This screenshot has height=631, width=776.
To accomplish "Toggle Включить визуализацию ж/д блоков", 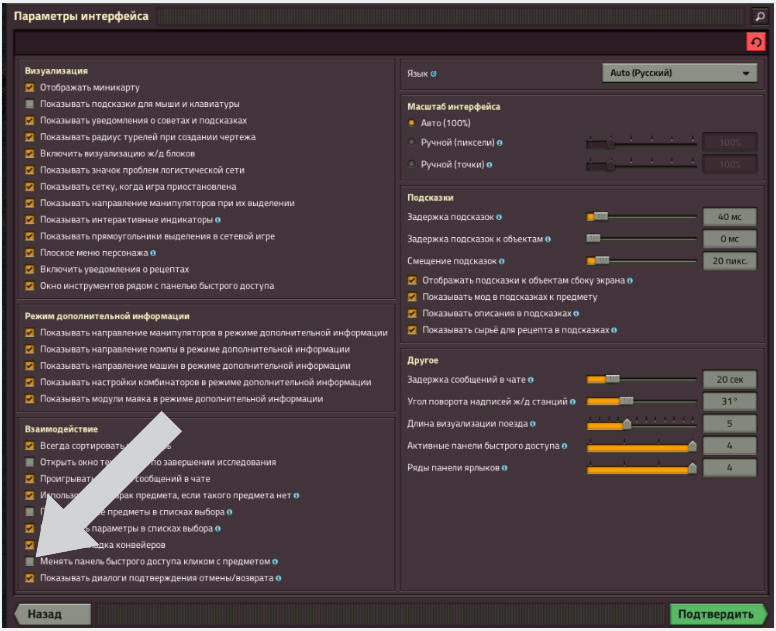I will click(x=30, y=153).
